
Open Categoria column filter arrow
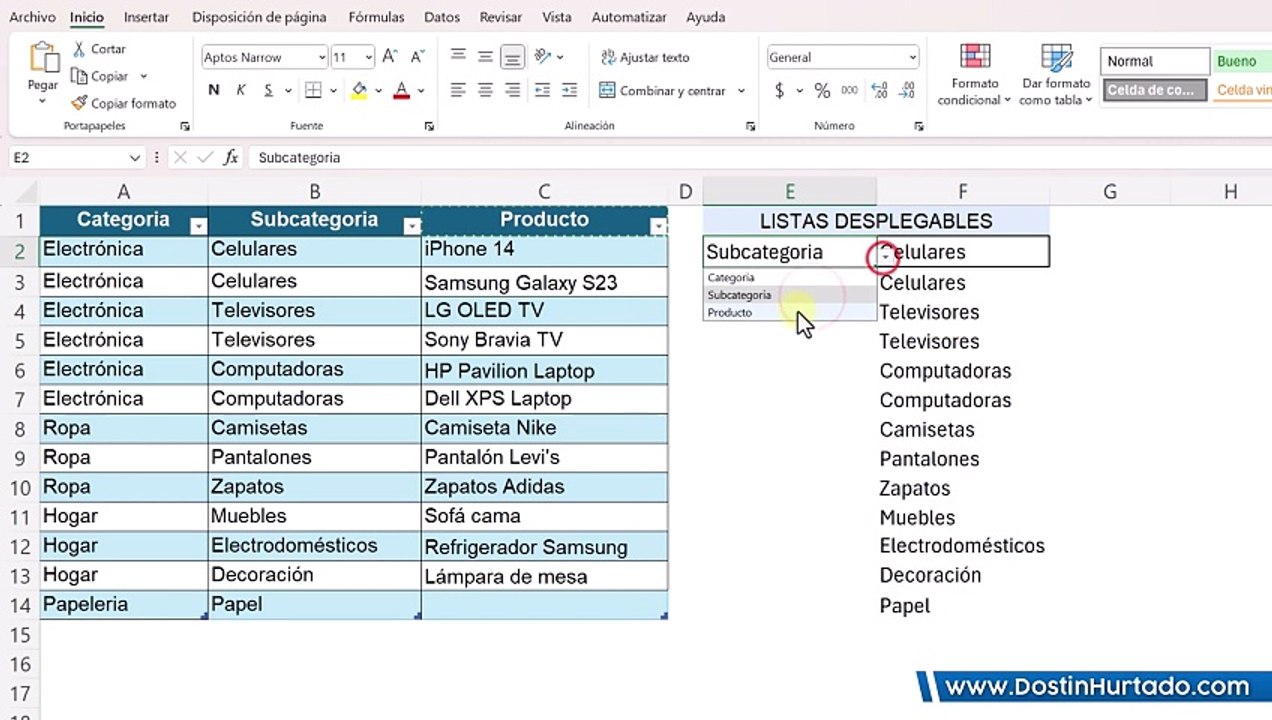tap(198, 227)
